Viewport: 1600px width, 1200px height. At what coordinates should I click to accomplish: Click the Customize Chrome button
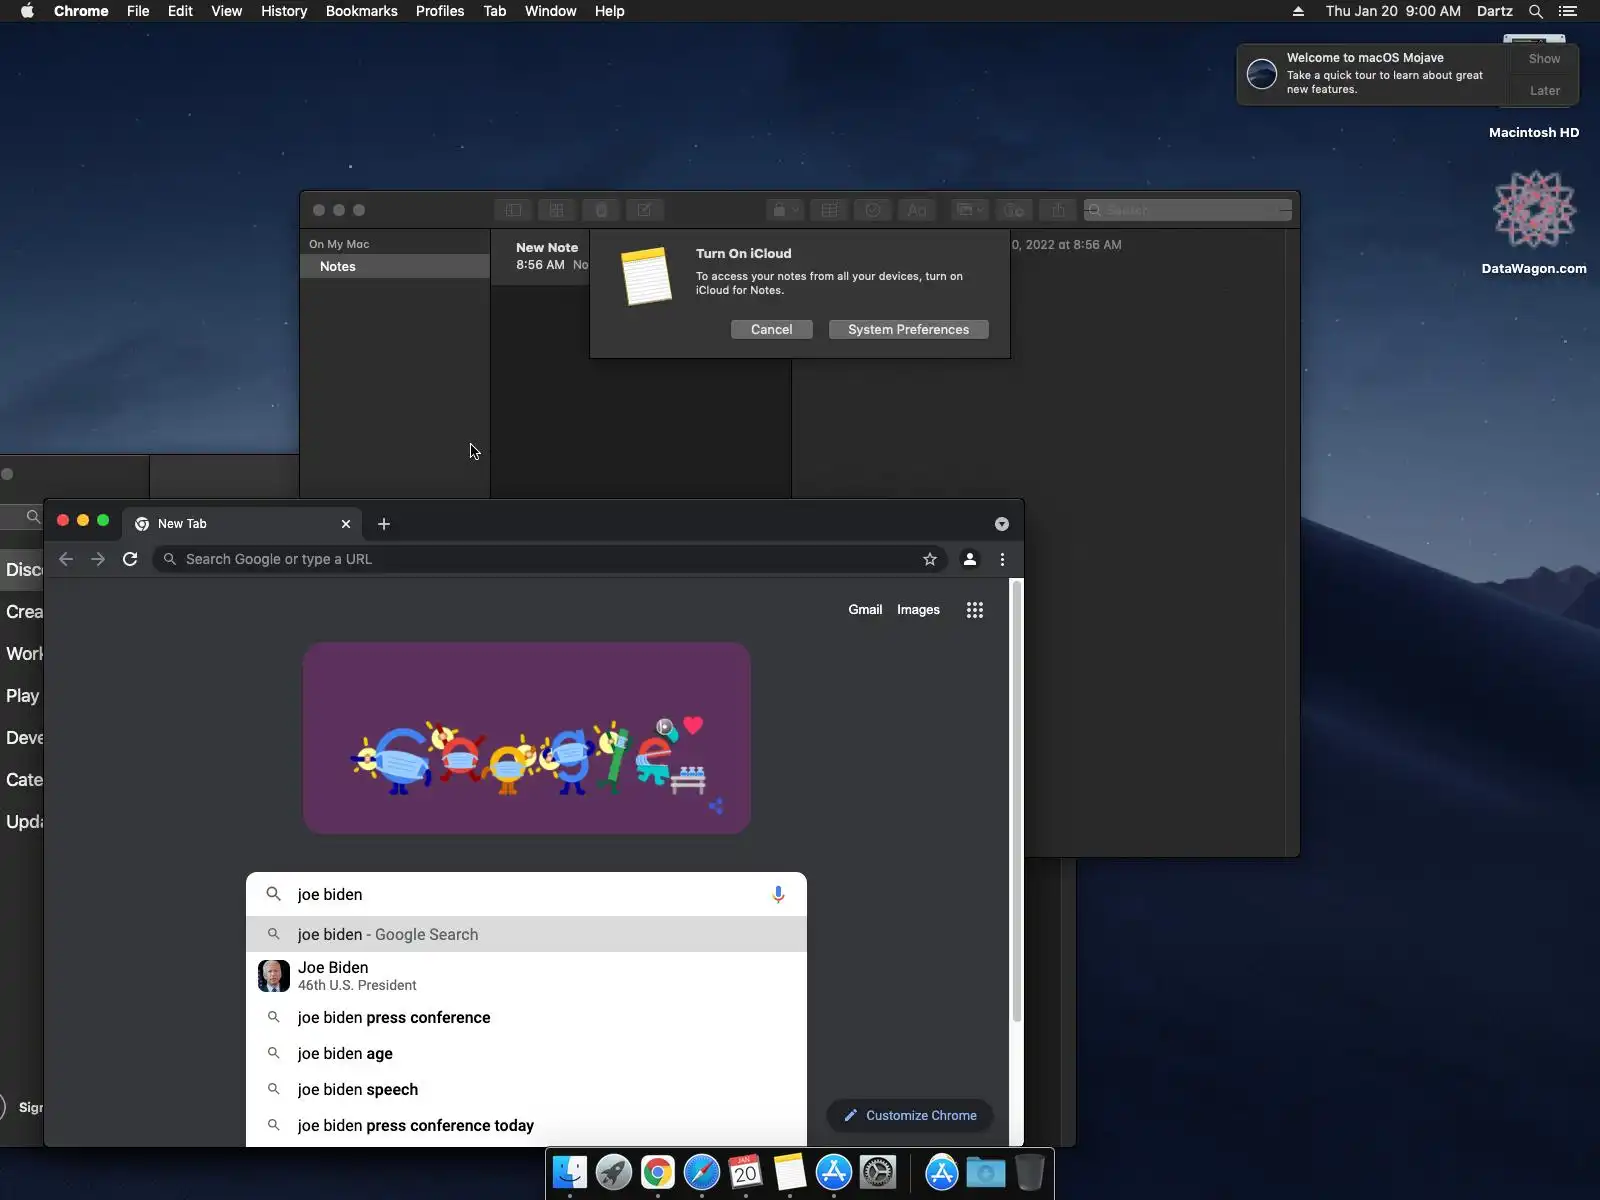[x=910, y=1115]
